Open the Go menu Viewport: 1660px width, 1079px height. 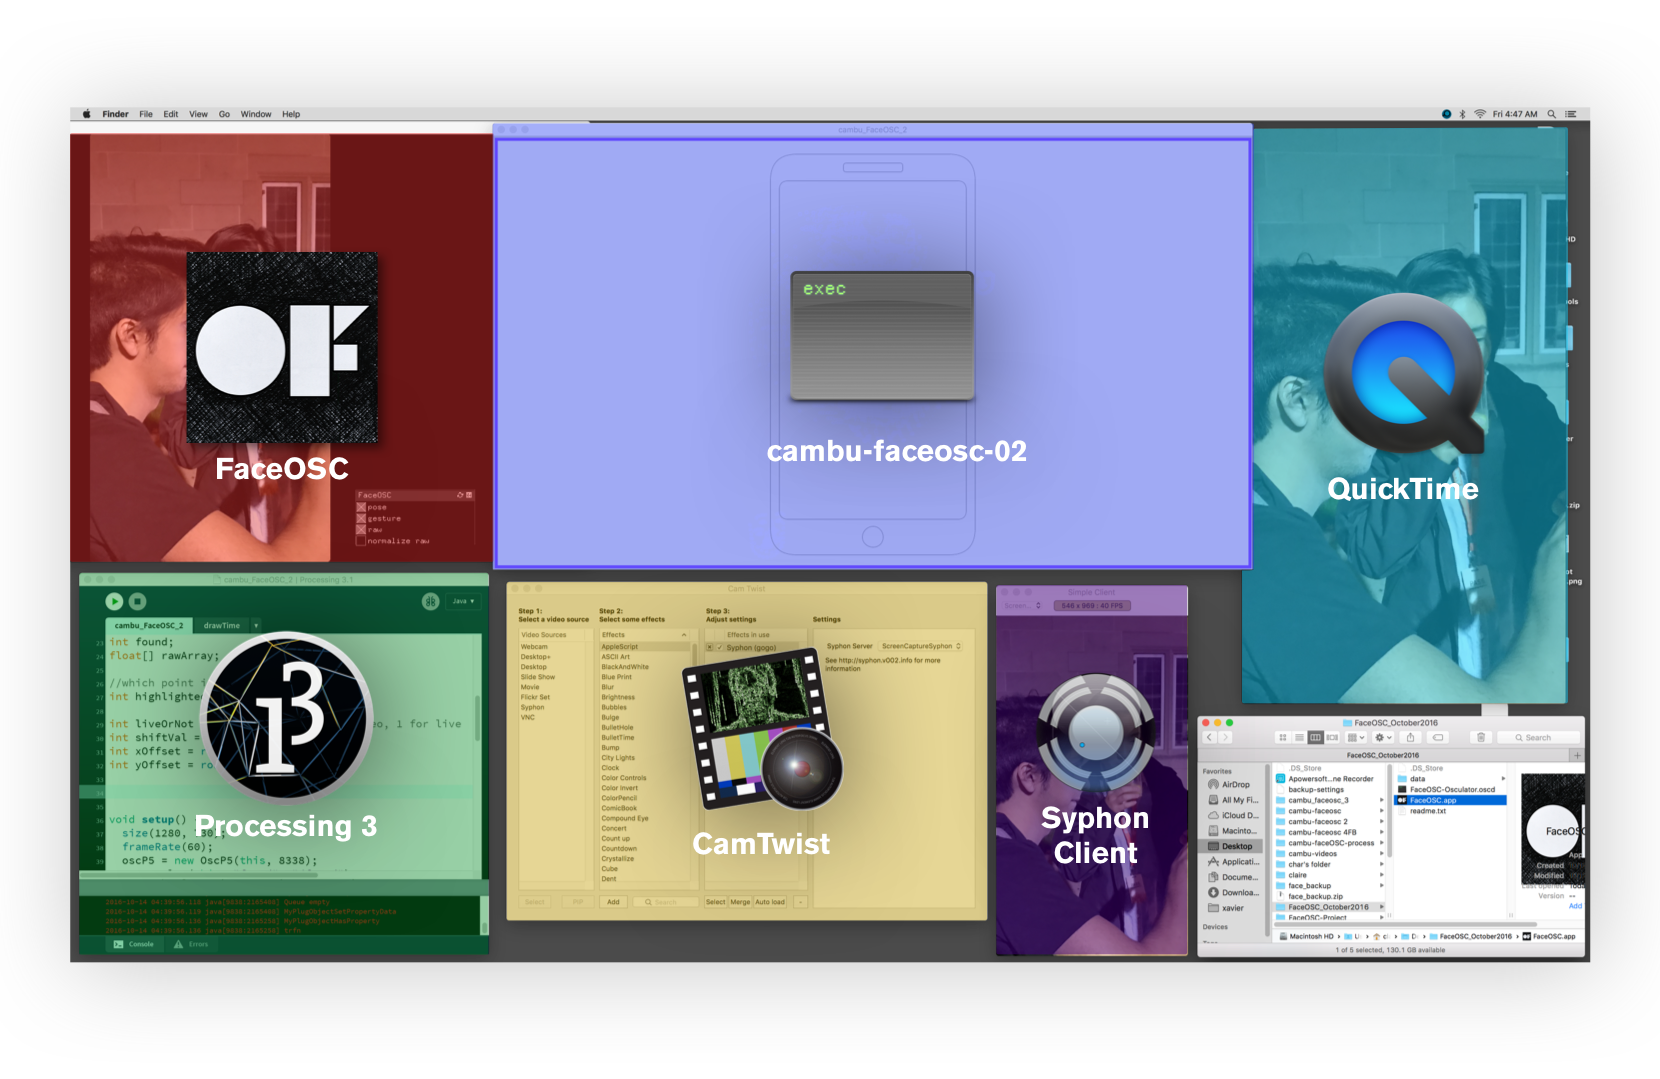pyautogui.click(x=225, y=114)
